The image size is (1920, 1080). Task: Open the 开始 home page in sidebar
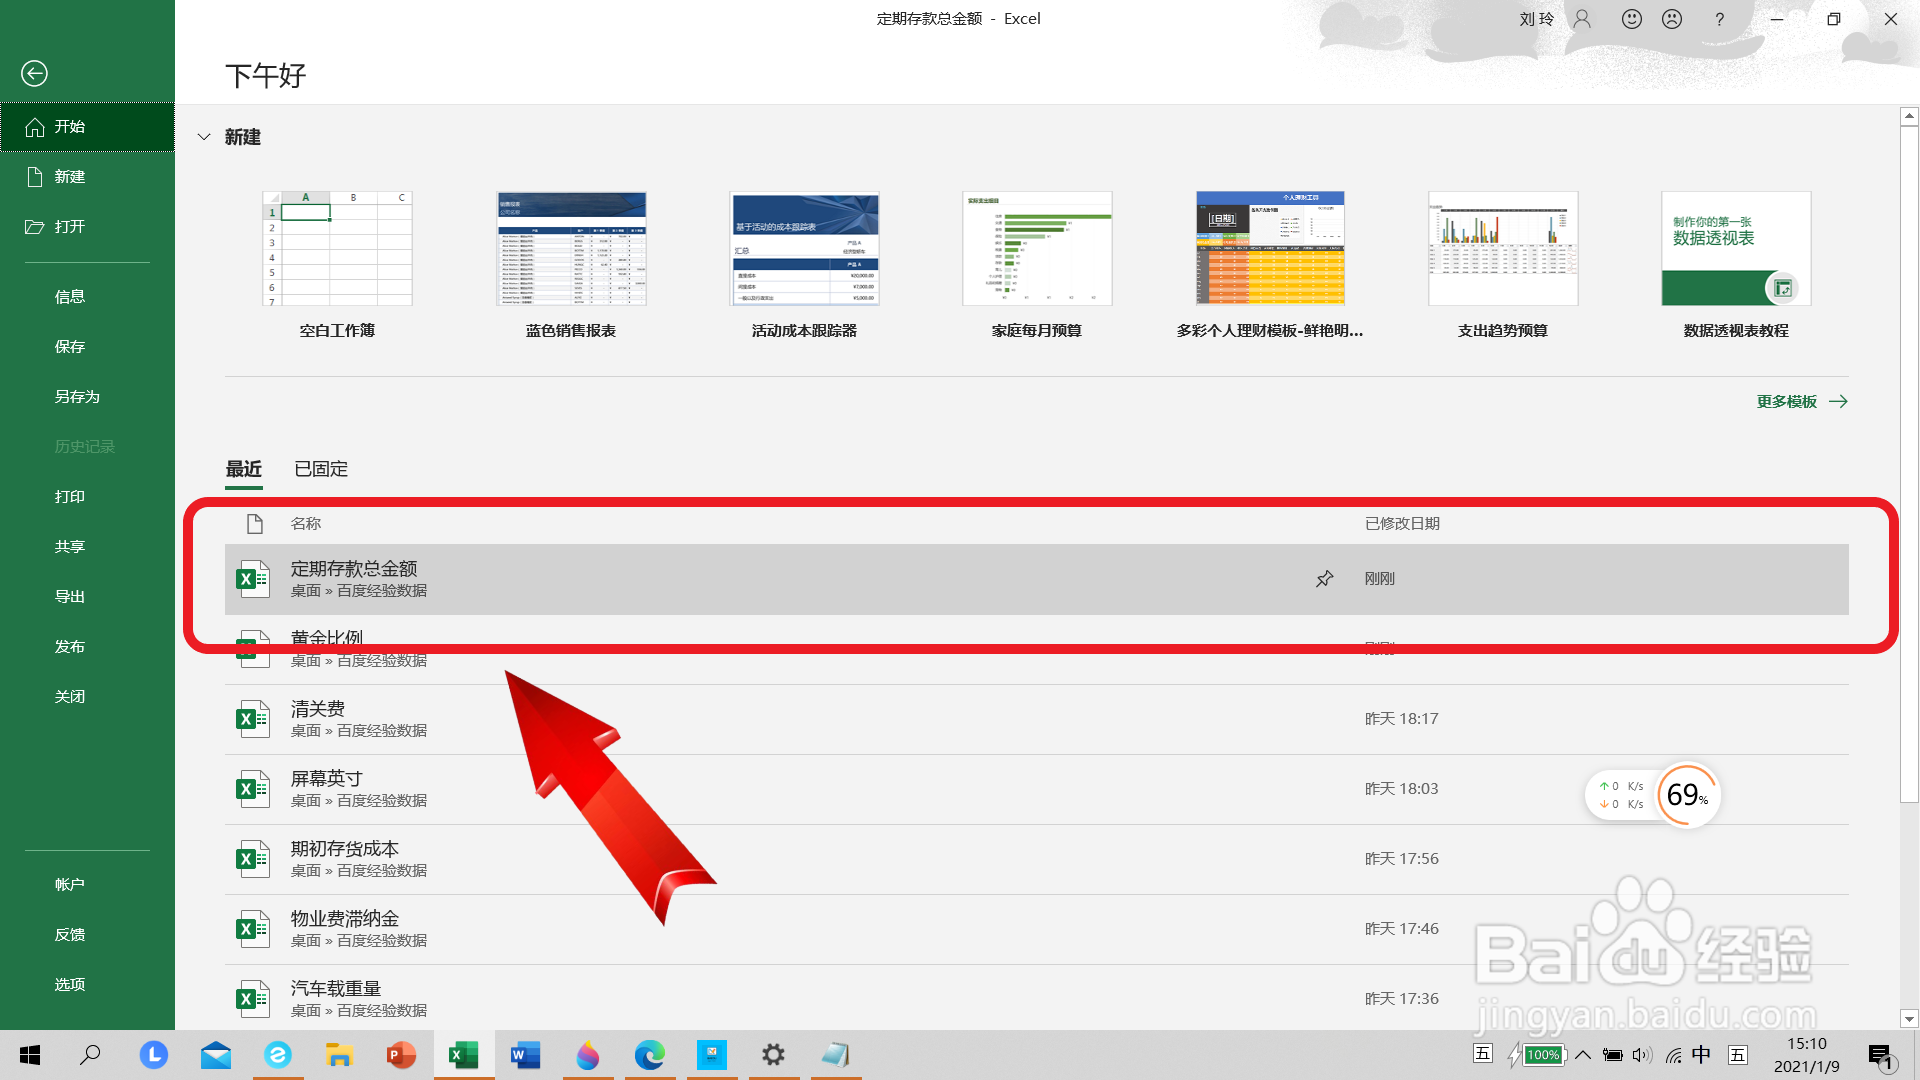click(x=87, y=127)
